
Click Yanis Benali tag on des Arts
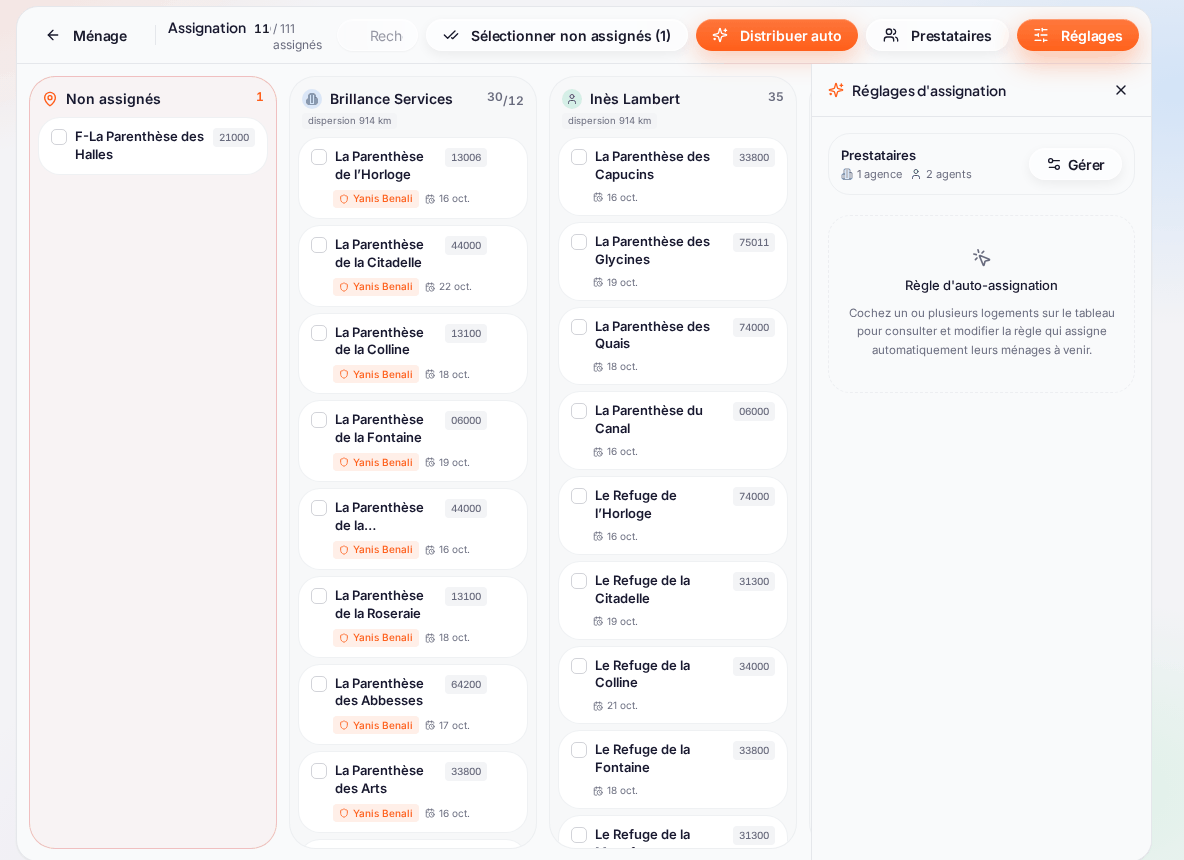pos(376,814)
